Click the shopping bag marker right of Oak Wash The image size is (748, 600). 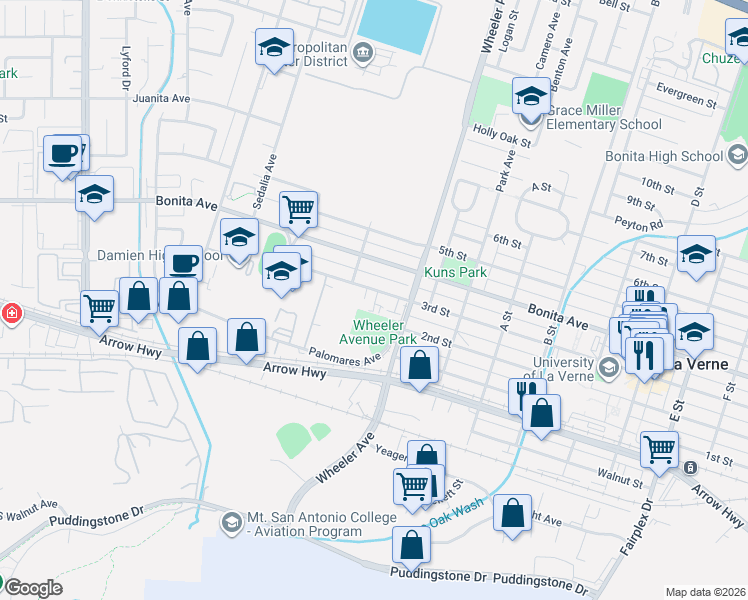pyautogui.click(x=512, y=513)
